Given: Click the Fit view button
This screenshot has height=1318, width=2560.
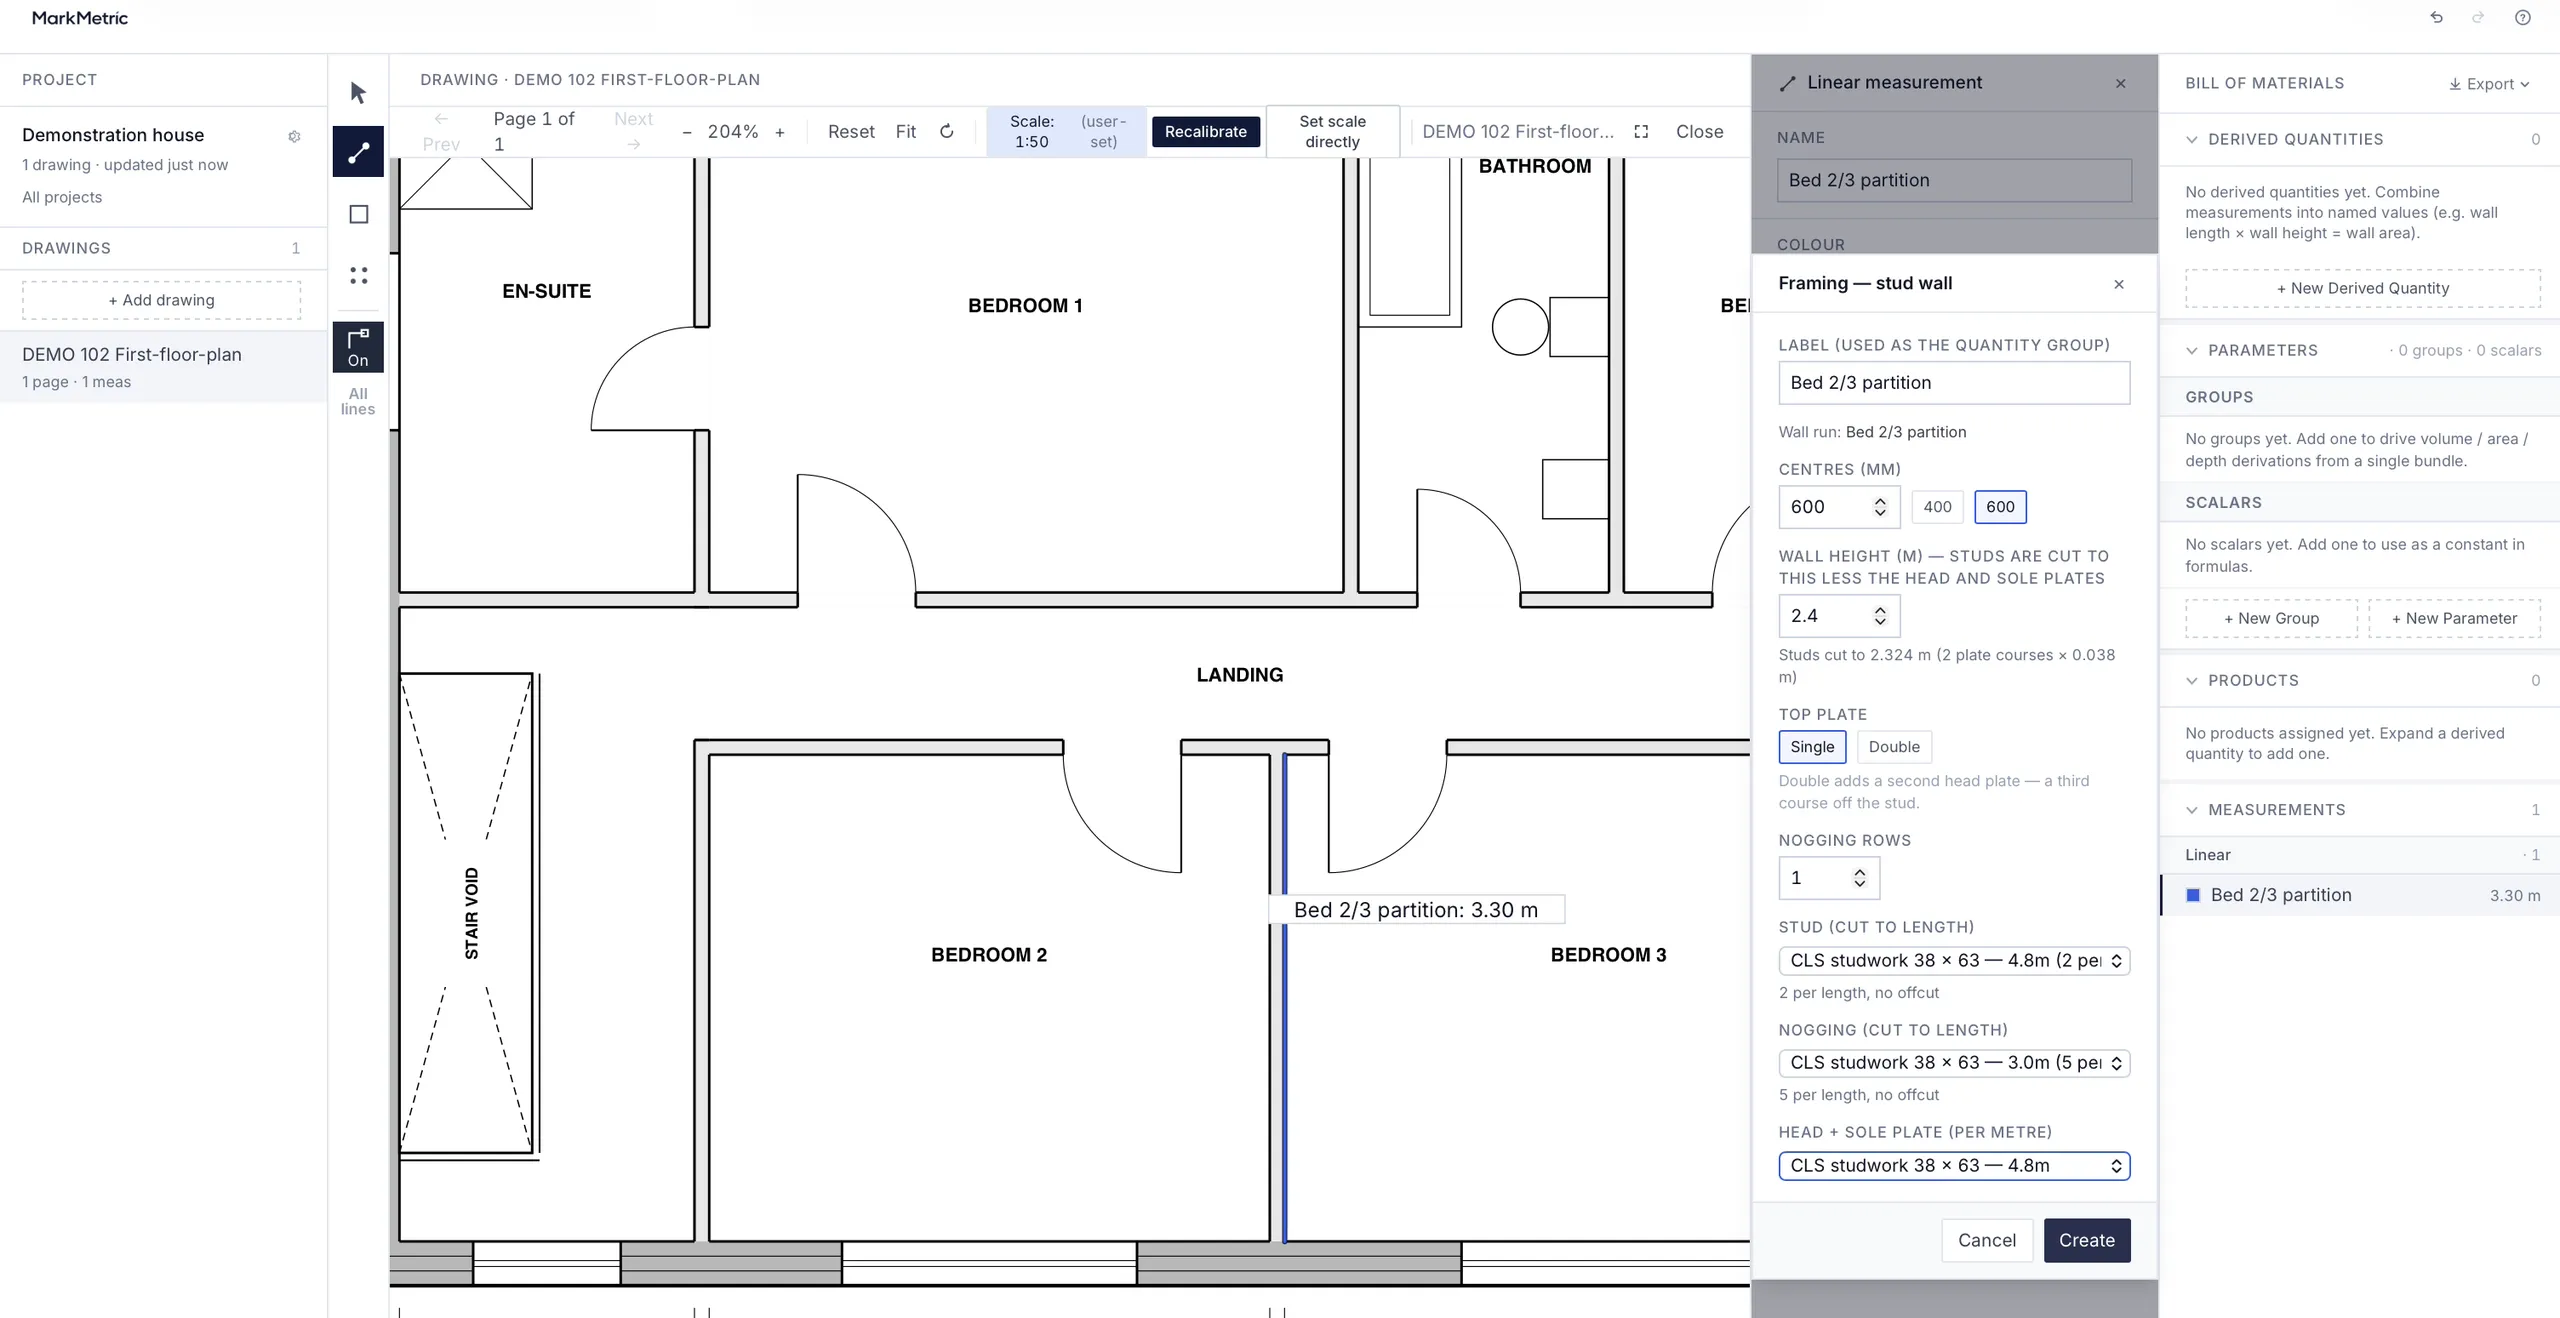Looking at the screenshot, I should pyautogui.click(x=905, y=132).
